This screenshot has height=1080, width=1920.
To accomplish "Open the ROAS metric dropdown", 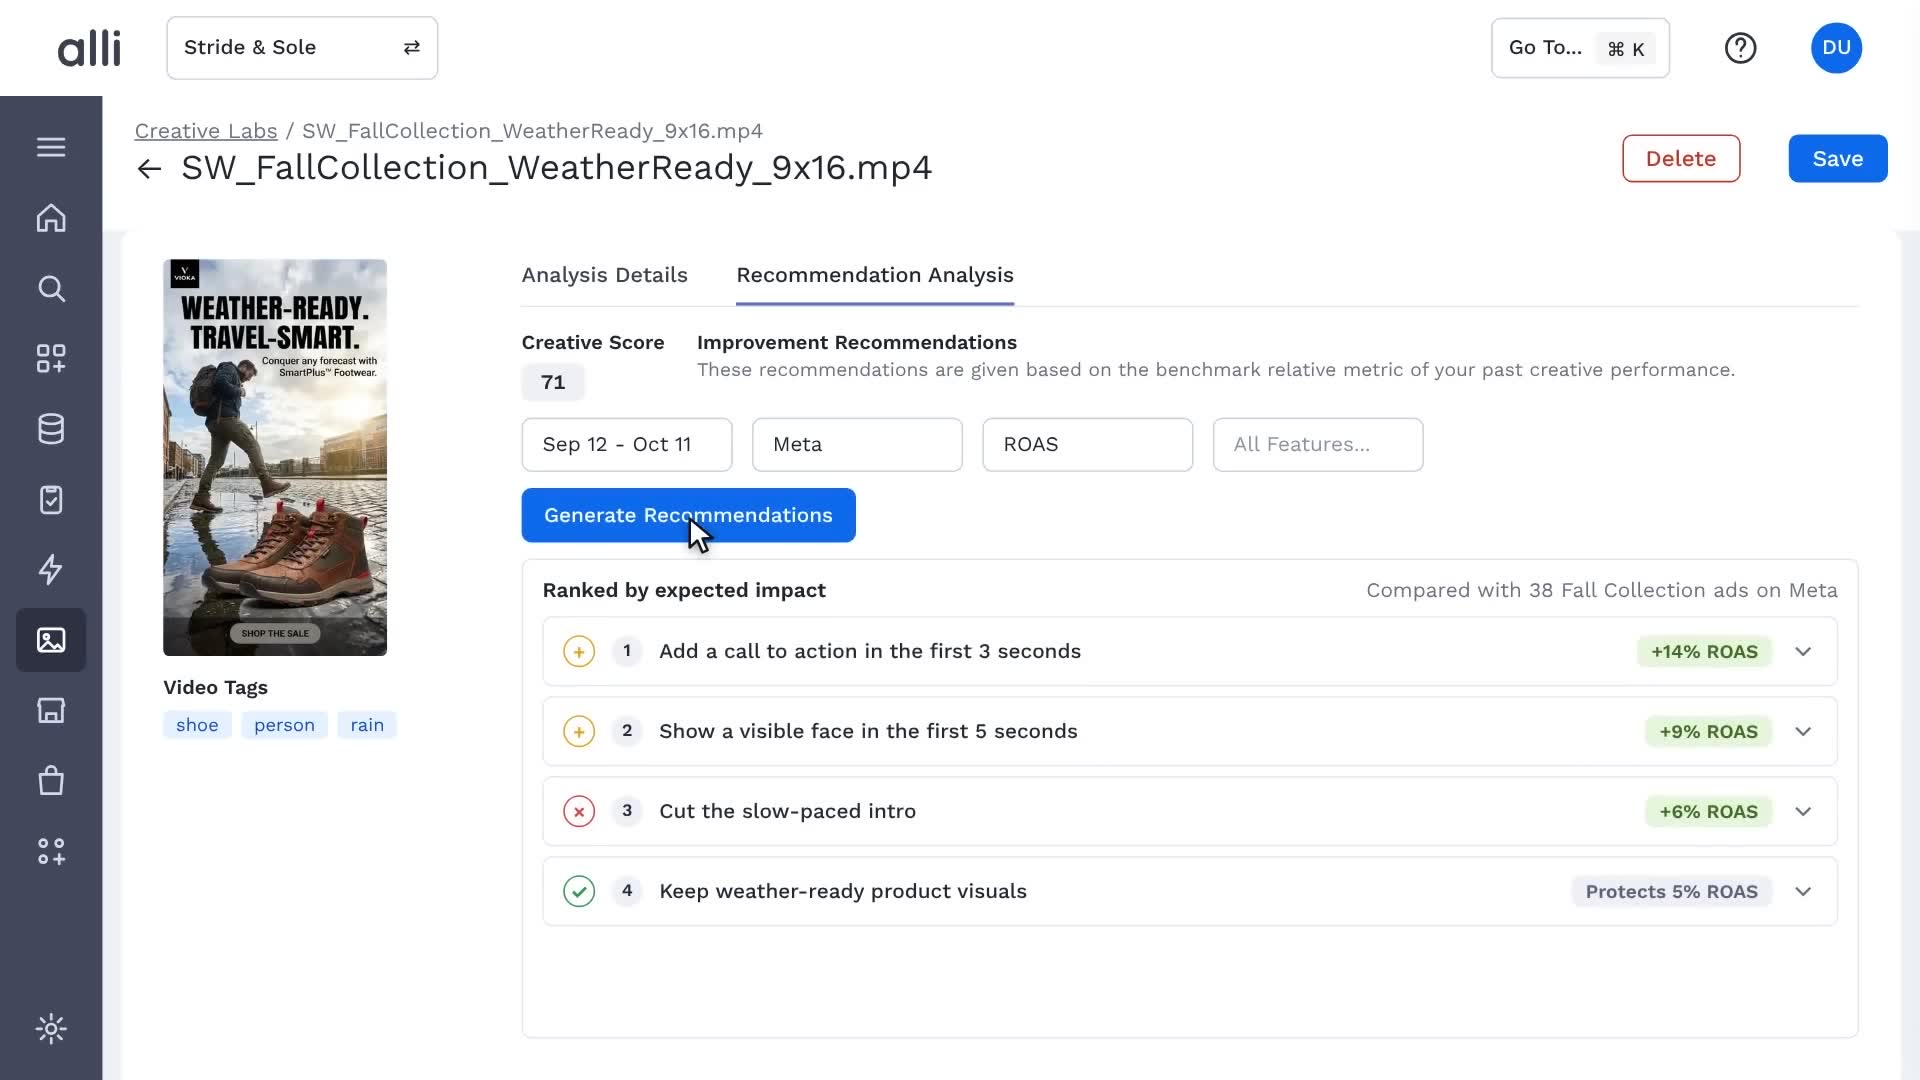I will click(1087, 445).
